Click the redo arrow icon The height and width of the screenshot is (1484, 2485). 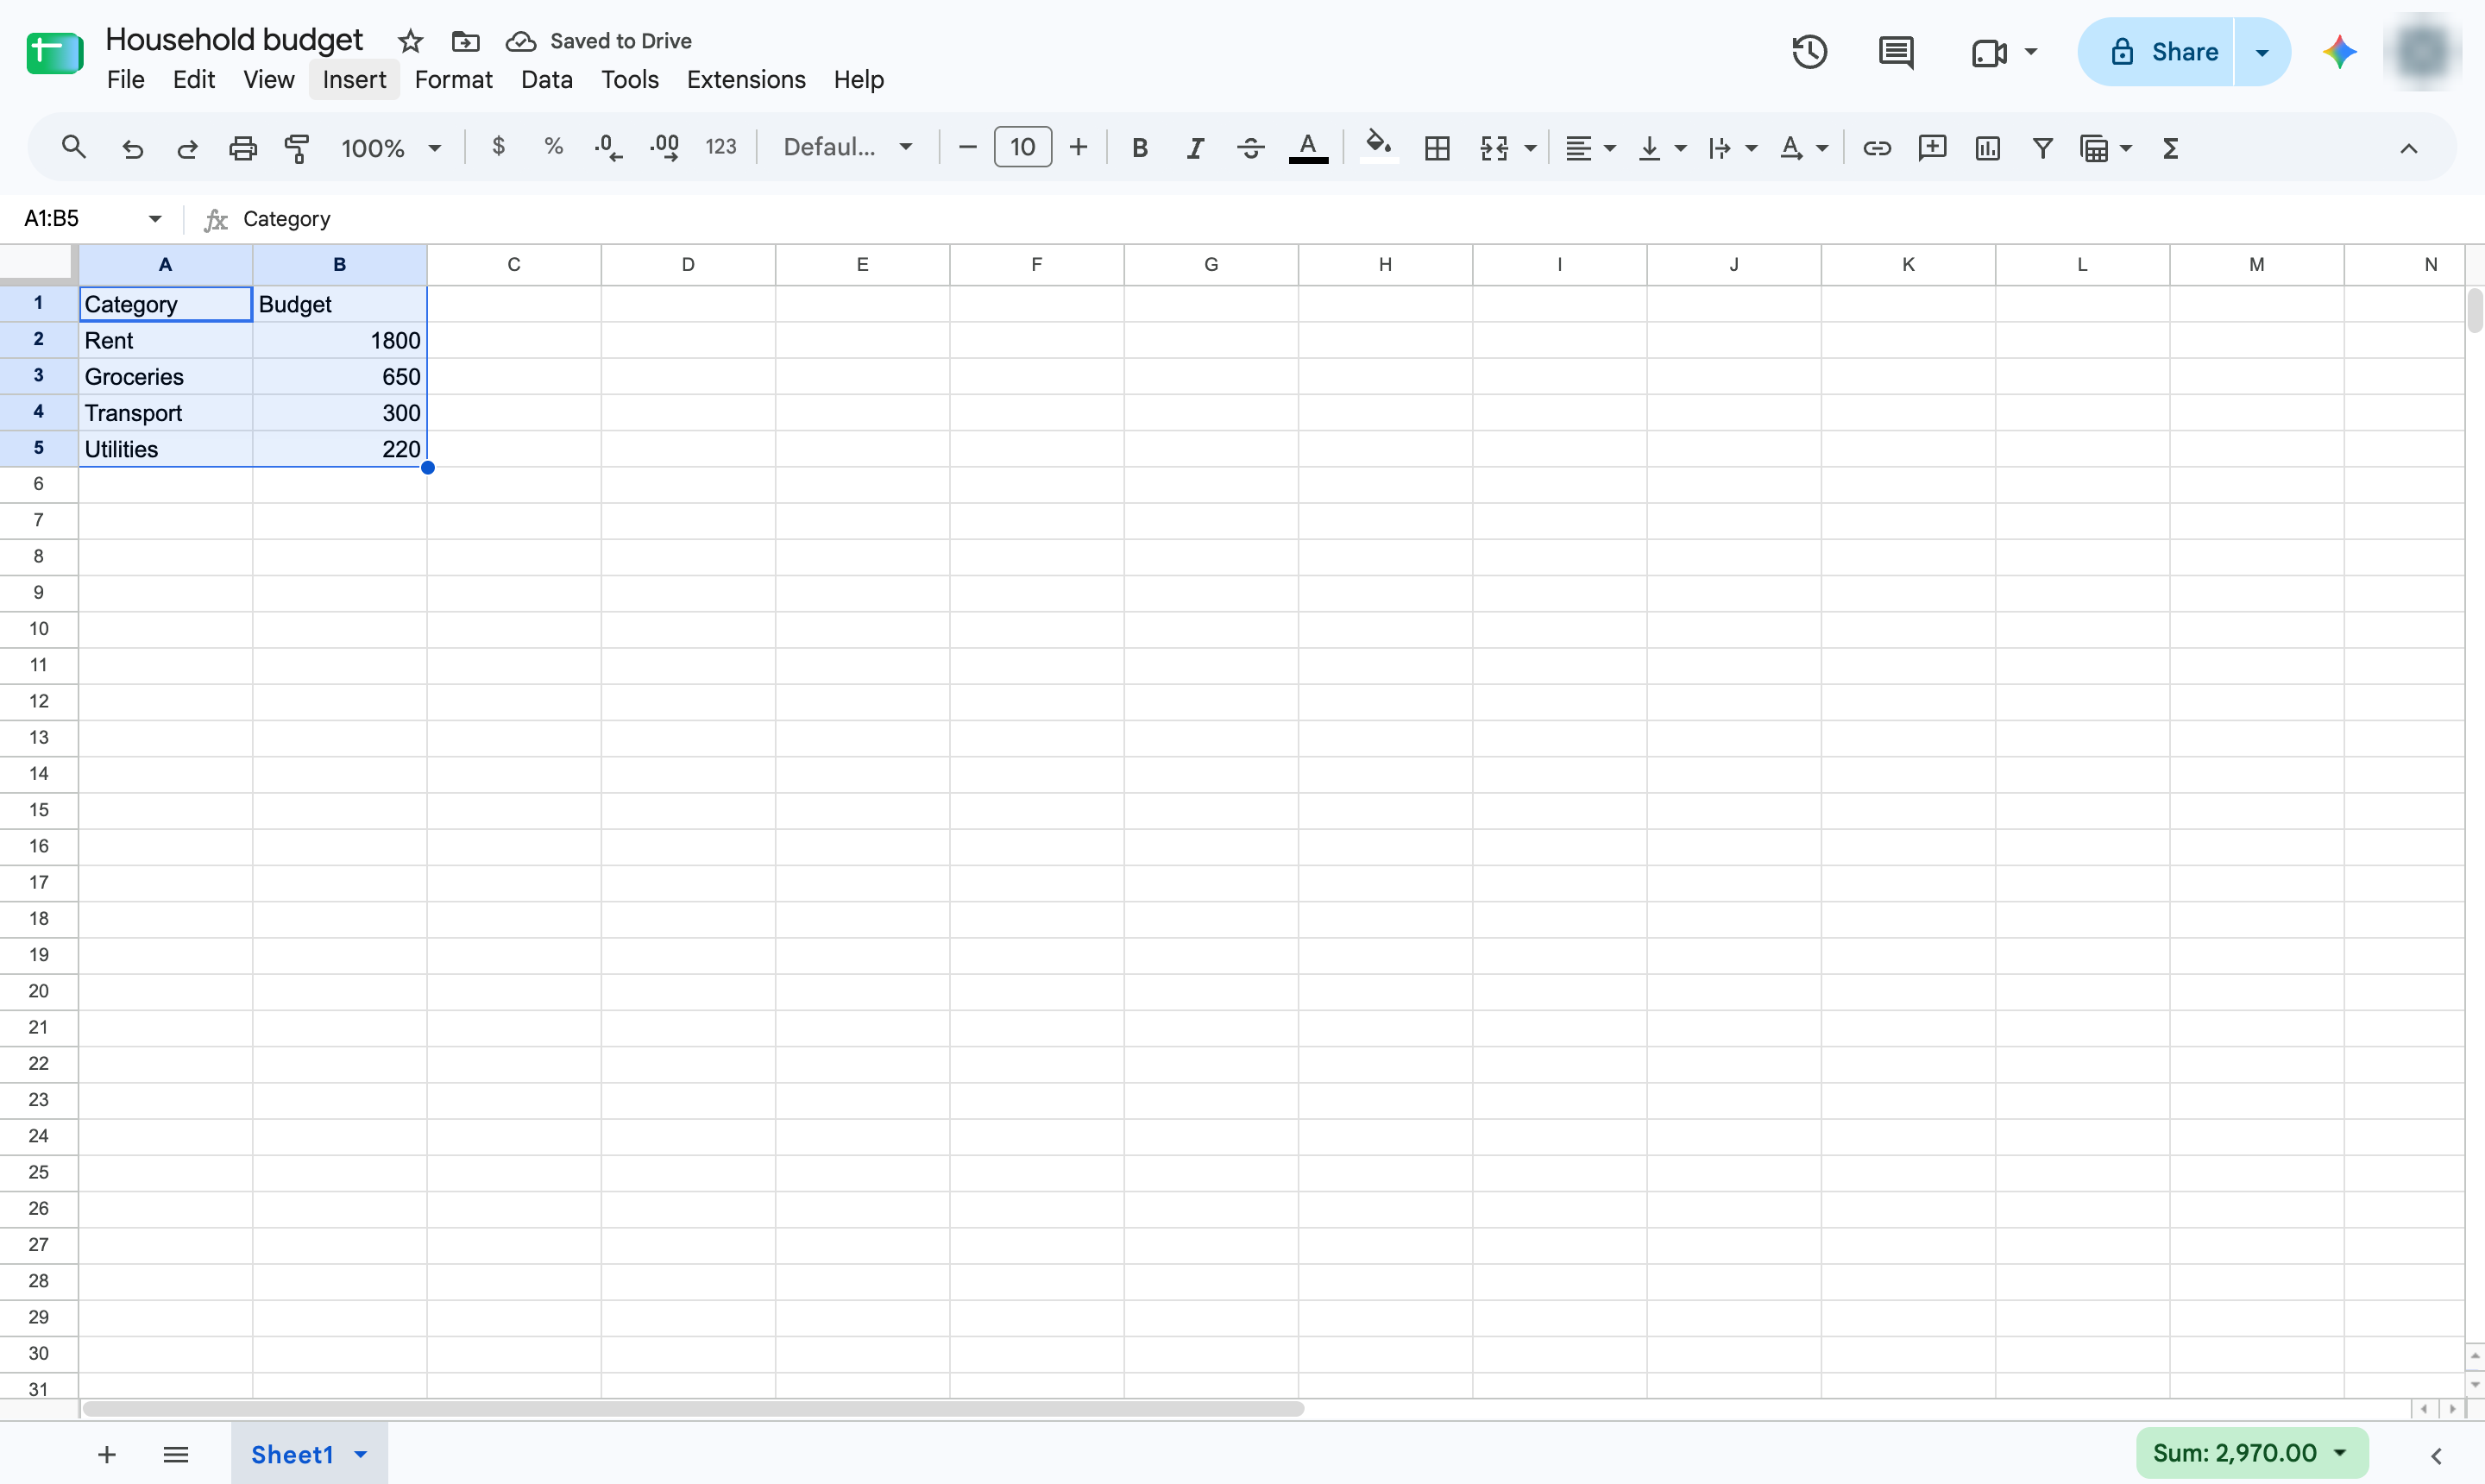coord(187,149)
